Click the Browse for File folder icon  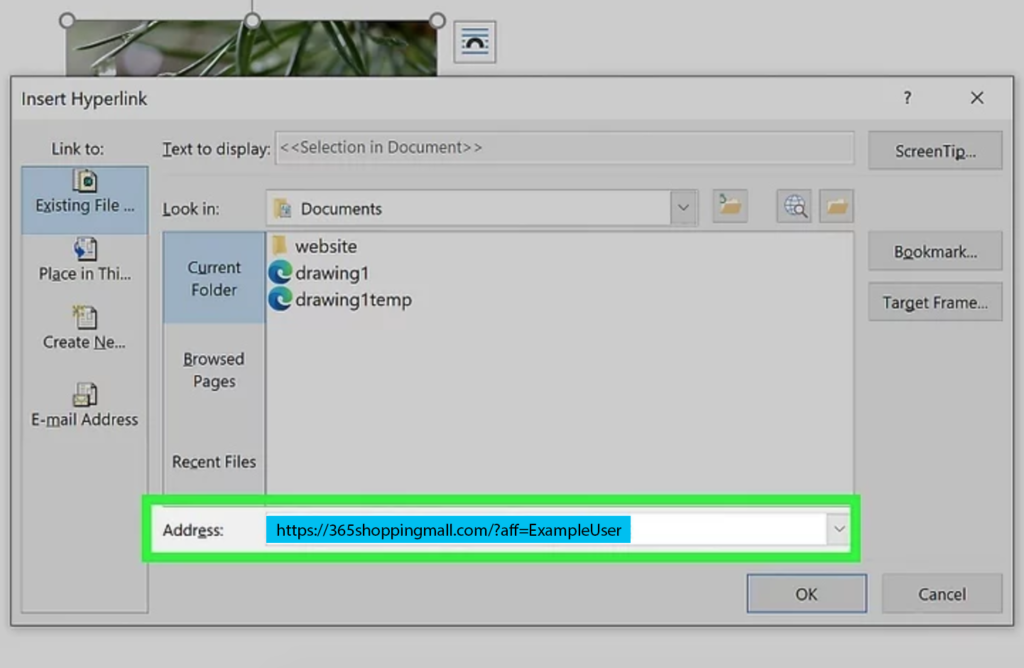836,207
